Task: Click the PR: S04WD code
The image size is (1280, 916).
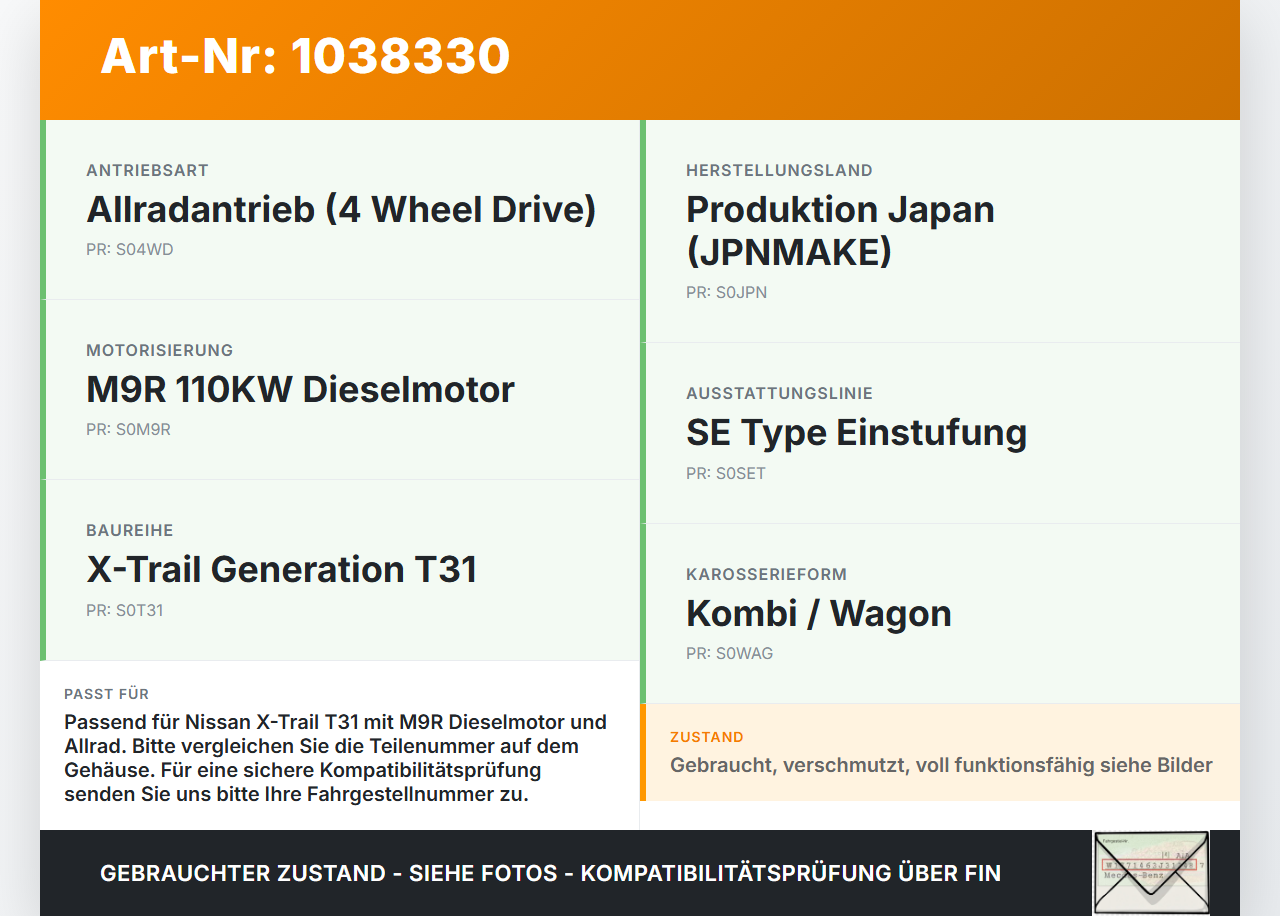Action: pos(130,249)
